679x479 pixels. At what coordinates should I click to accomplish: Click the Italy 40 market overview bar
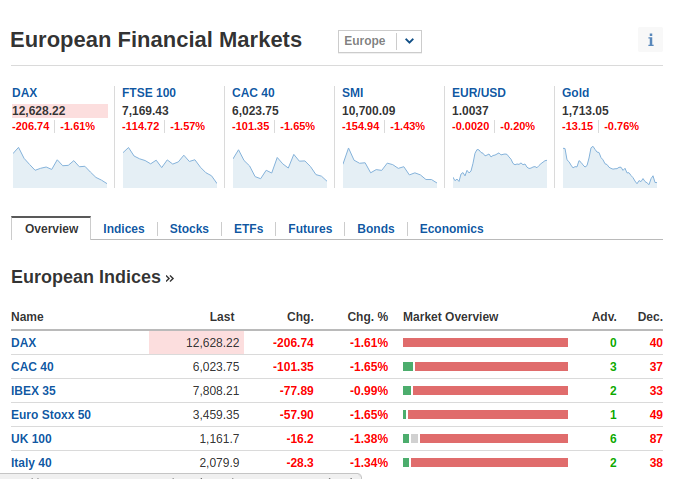(x=485, y=463)
